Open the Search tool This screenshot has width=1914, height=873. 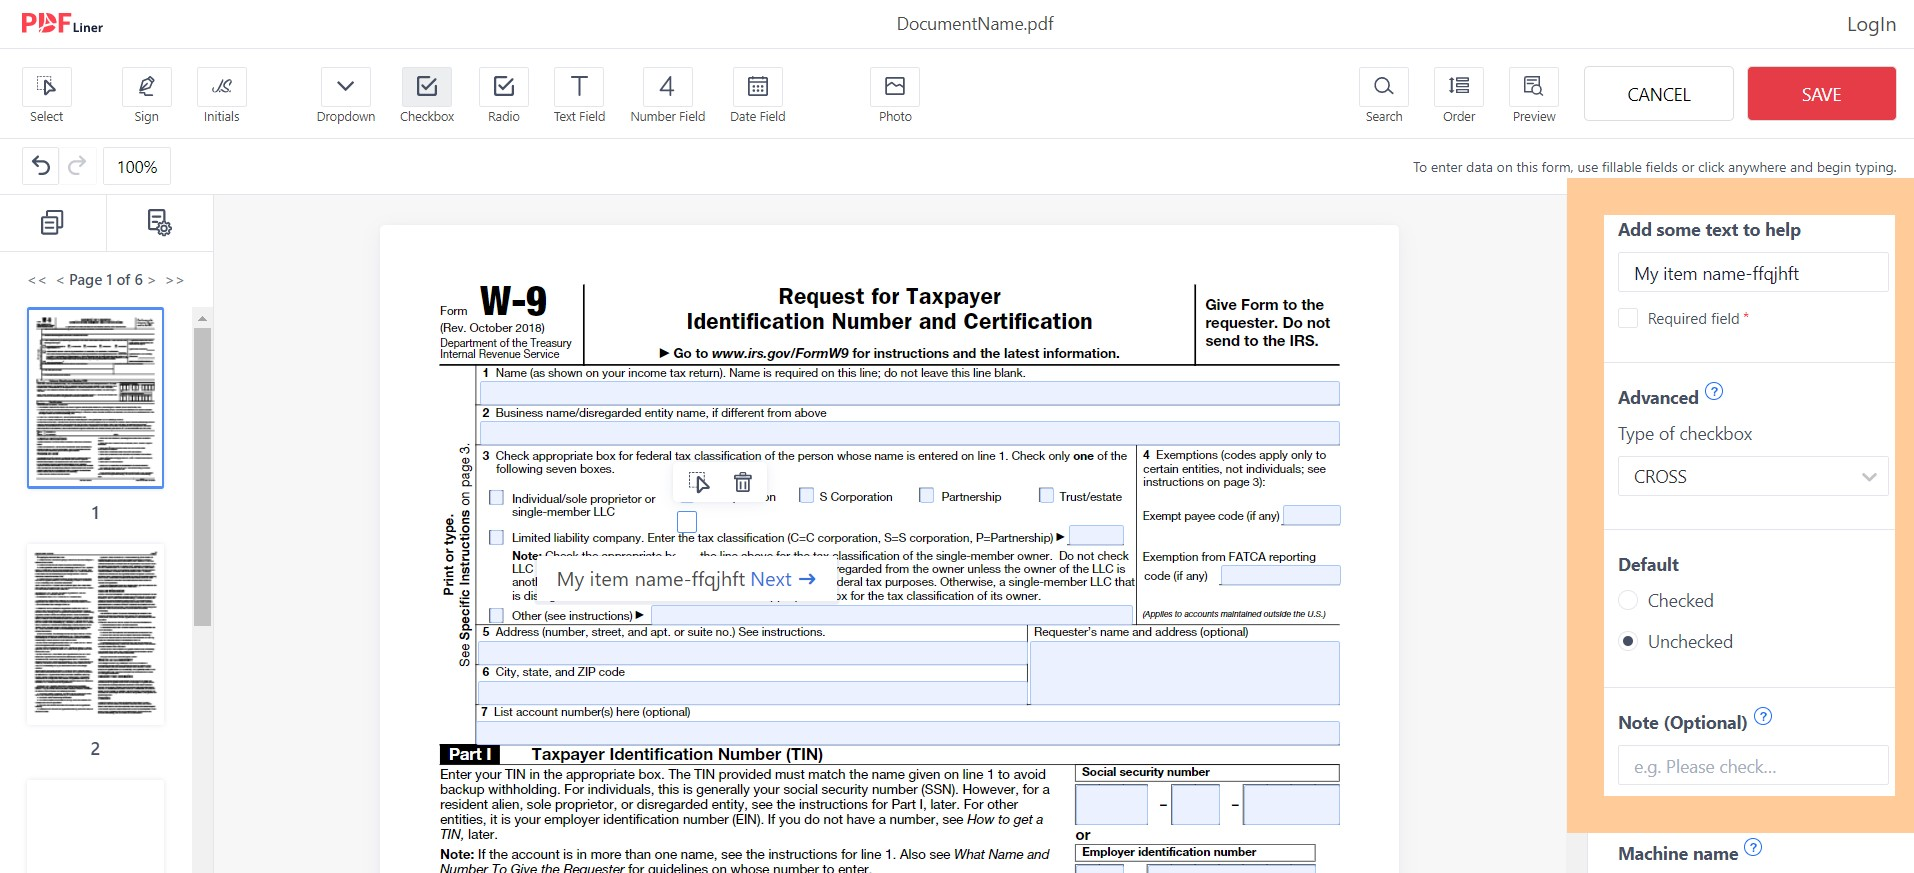point(1384,95)
